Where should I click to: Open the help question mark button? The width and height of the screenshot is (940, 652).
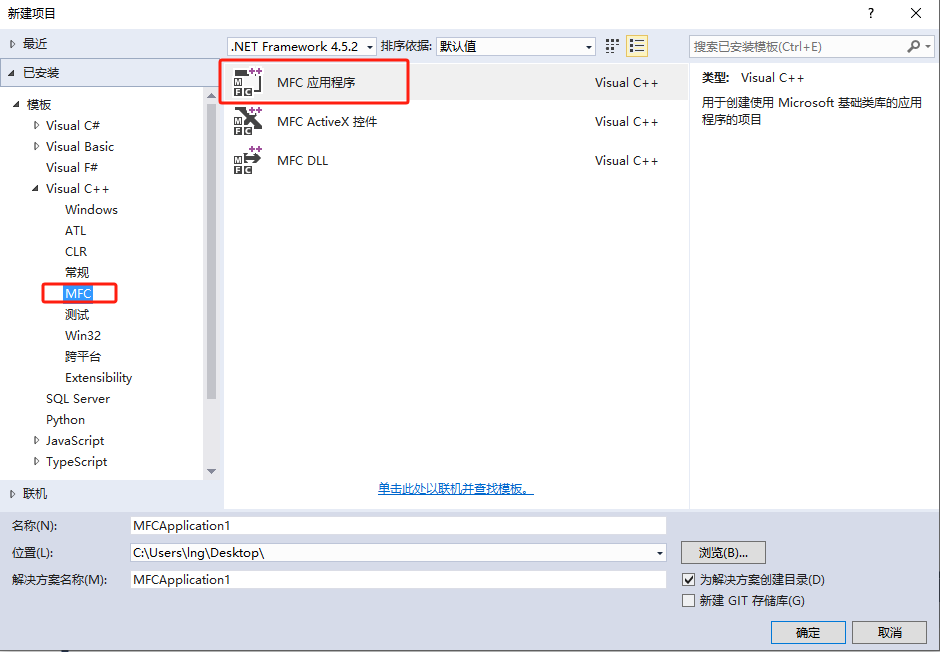(x=871, y=13)
